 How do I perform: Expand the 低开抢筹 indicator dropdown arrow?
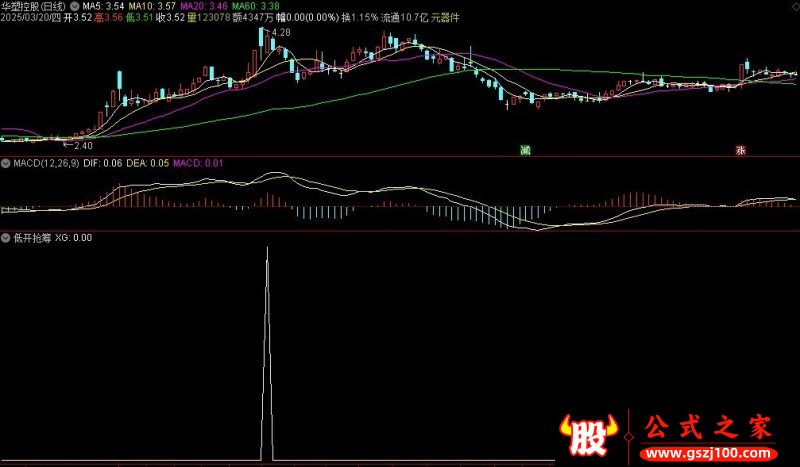(x=6, y=238)
